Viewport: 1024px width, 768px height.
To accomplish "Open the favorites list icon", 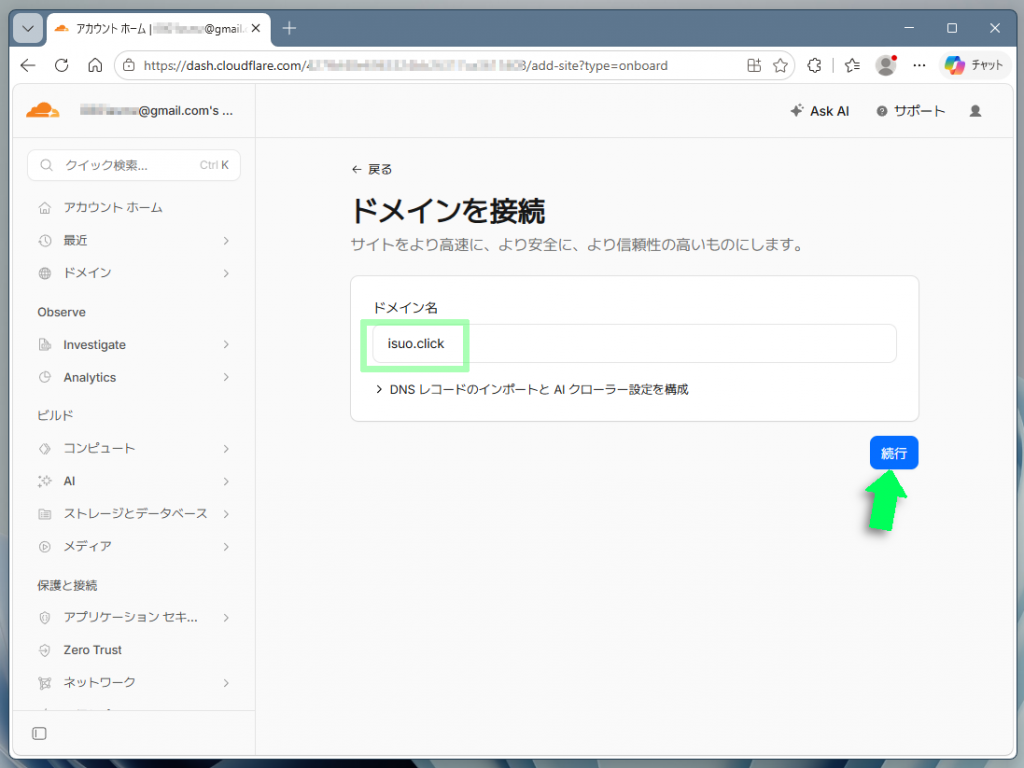I will coord(852,65).
